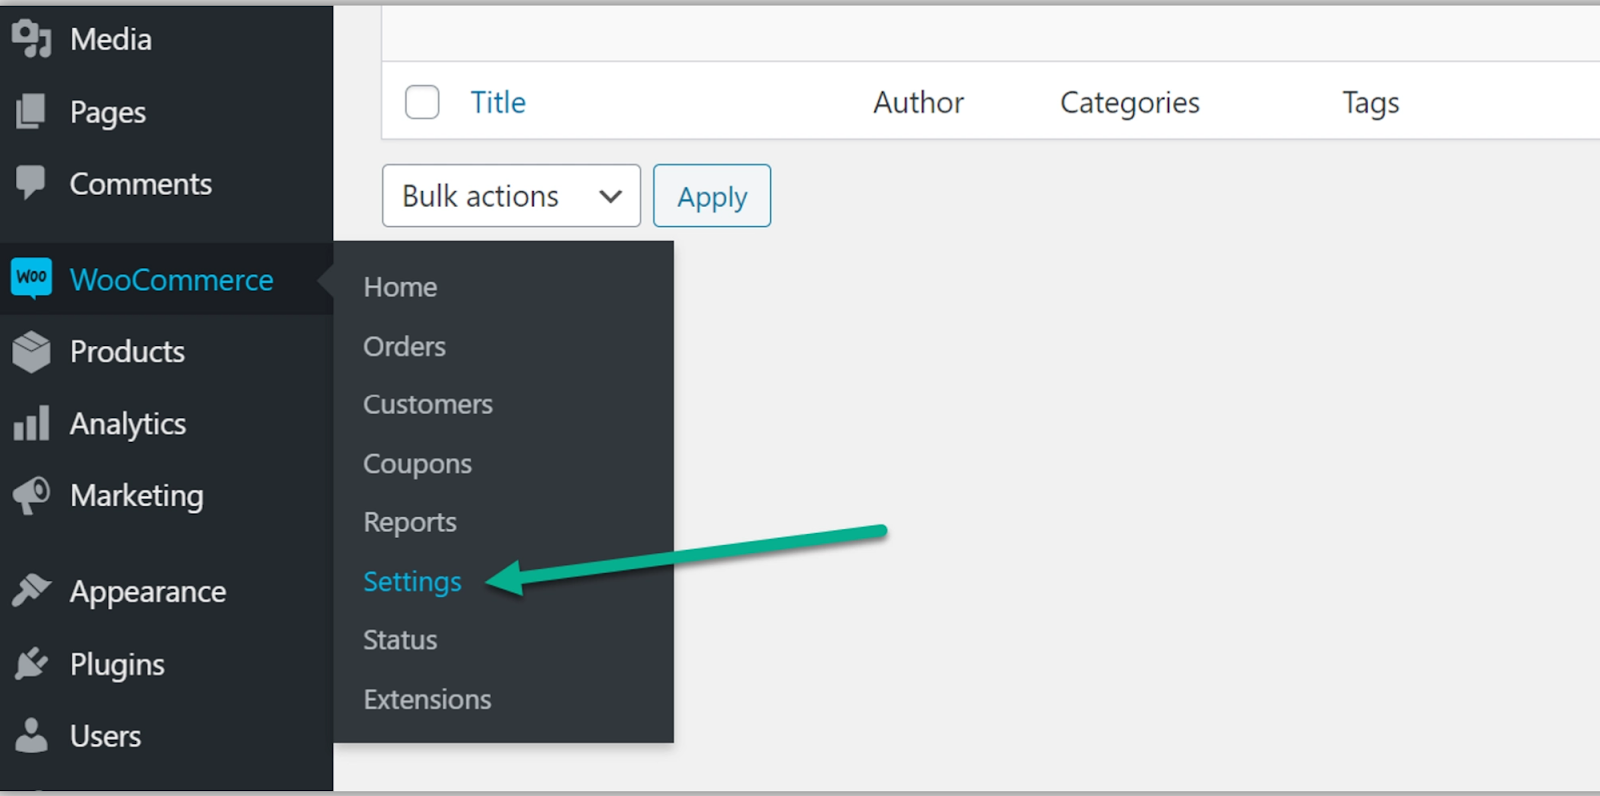Image resolution: width=1600 pixels, height=796 pixels.
Task: Open Home in the WooCommerce submenu
Action: pos(400,287)
